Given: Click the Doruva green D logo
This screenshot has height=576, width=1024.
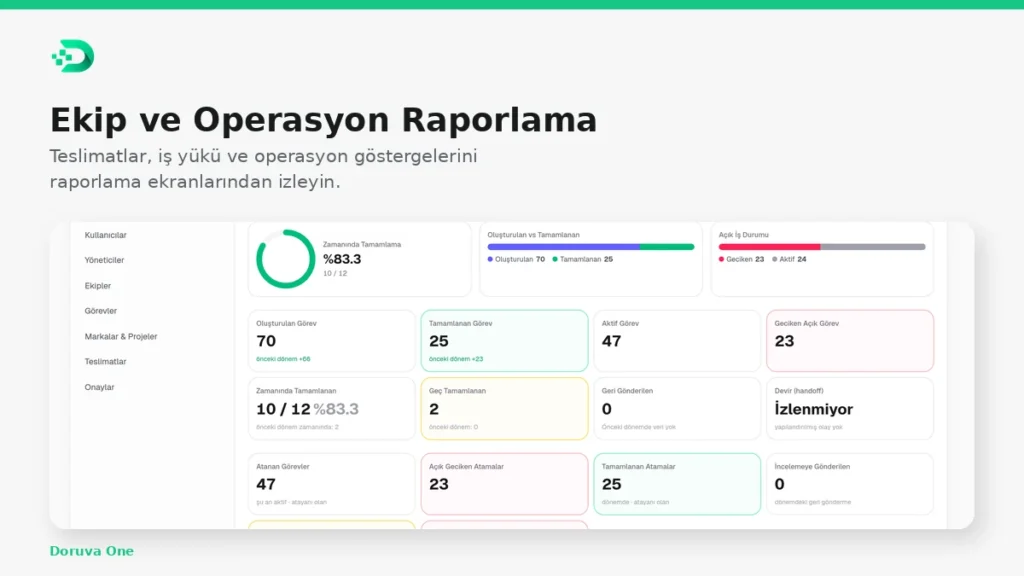Looking at the screenshot, I should 73,56.
